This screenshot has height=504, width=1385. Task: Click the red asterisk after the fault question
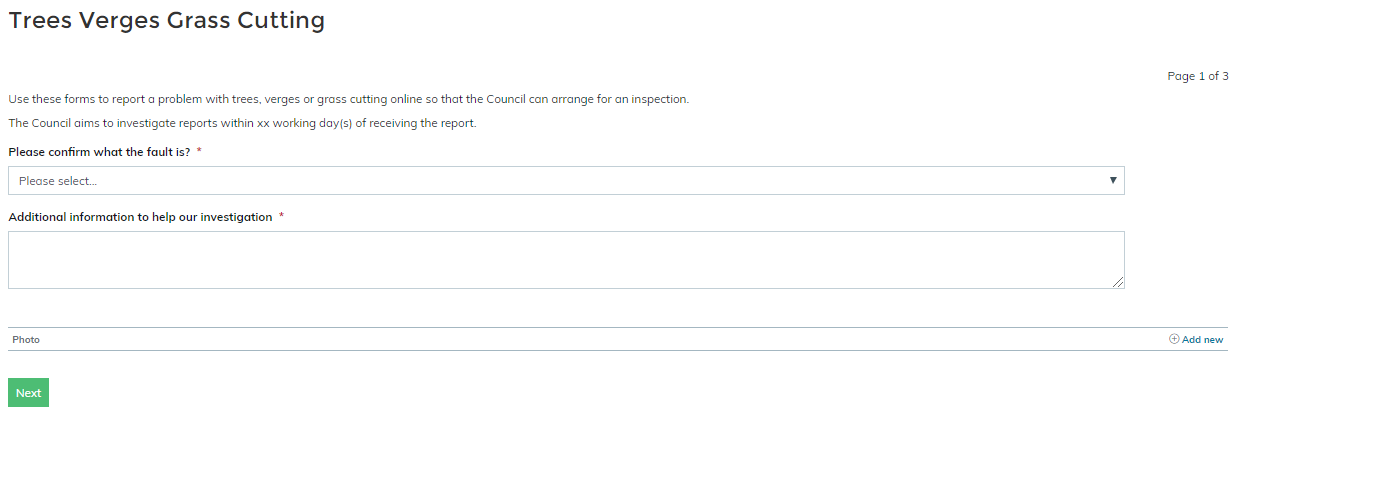(199, 152)
